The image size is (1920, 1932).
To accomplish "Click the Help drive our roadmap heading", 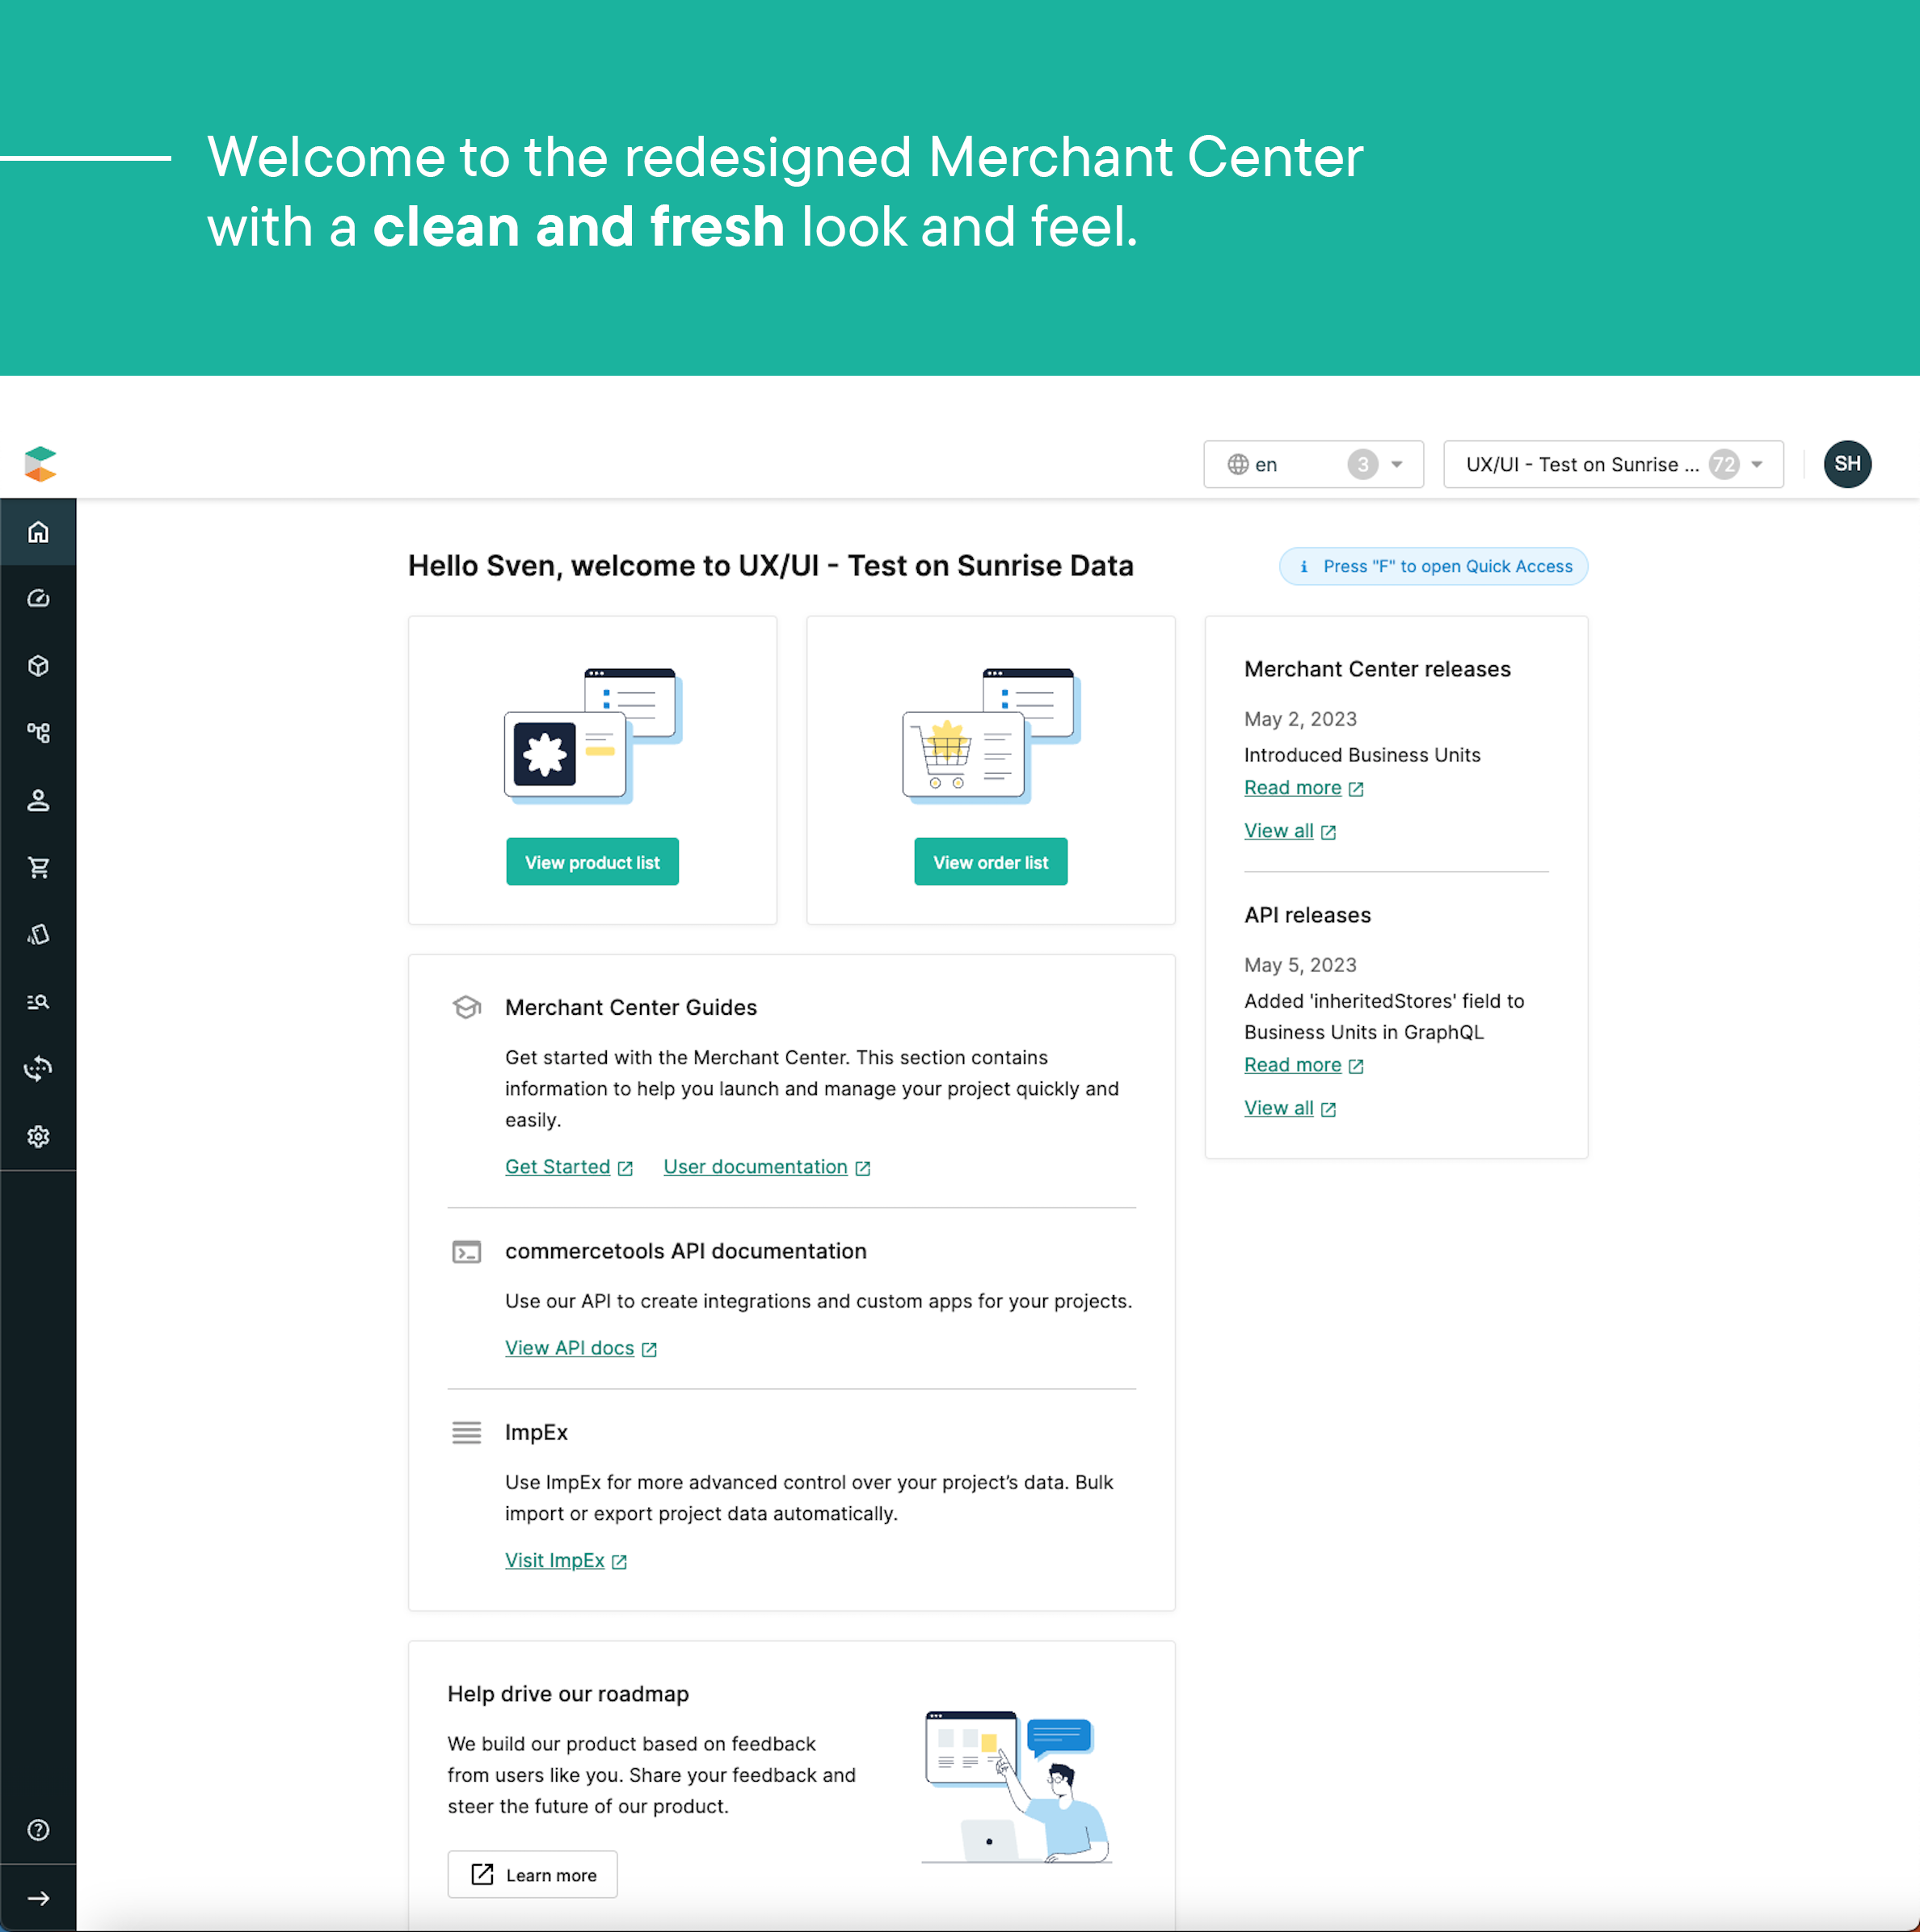I will 568,1694.
